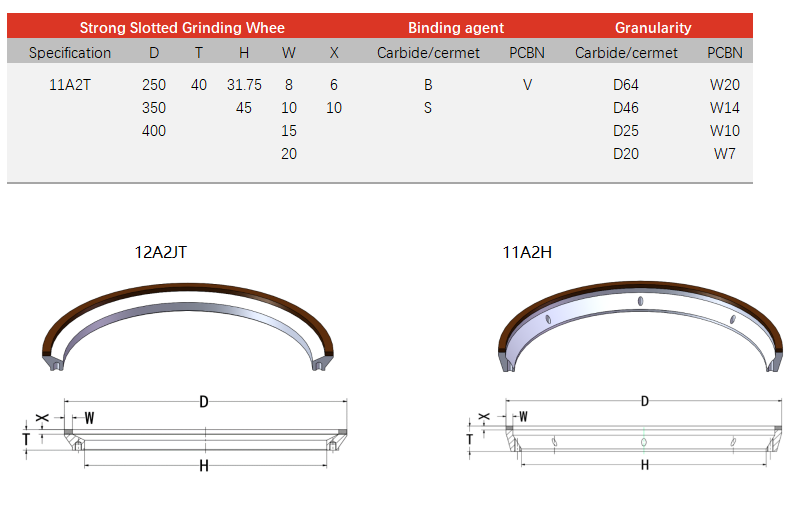Click the 'T' dimension label on 12A2JT drawing
Screen dimensions: 808x518
click(x=26, y=439)
